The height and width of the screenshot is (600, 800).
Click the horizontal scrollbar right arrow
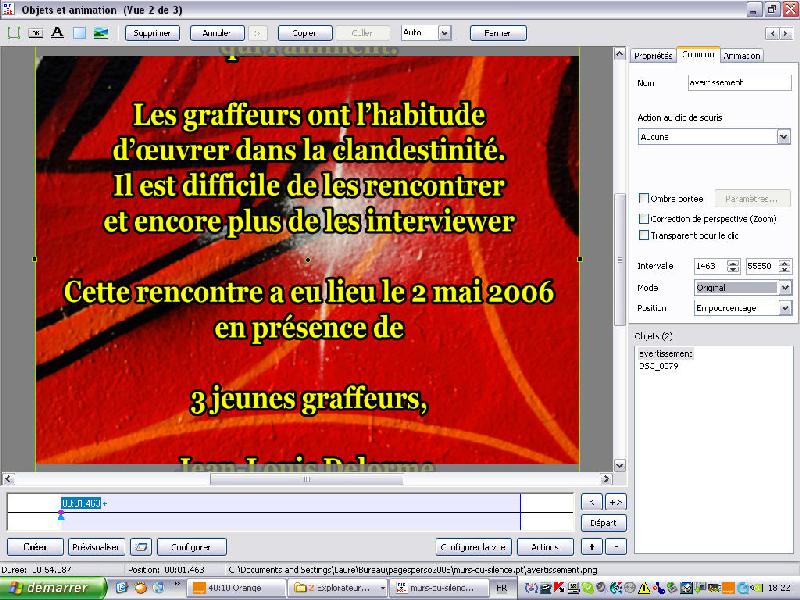point(606,479)
